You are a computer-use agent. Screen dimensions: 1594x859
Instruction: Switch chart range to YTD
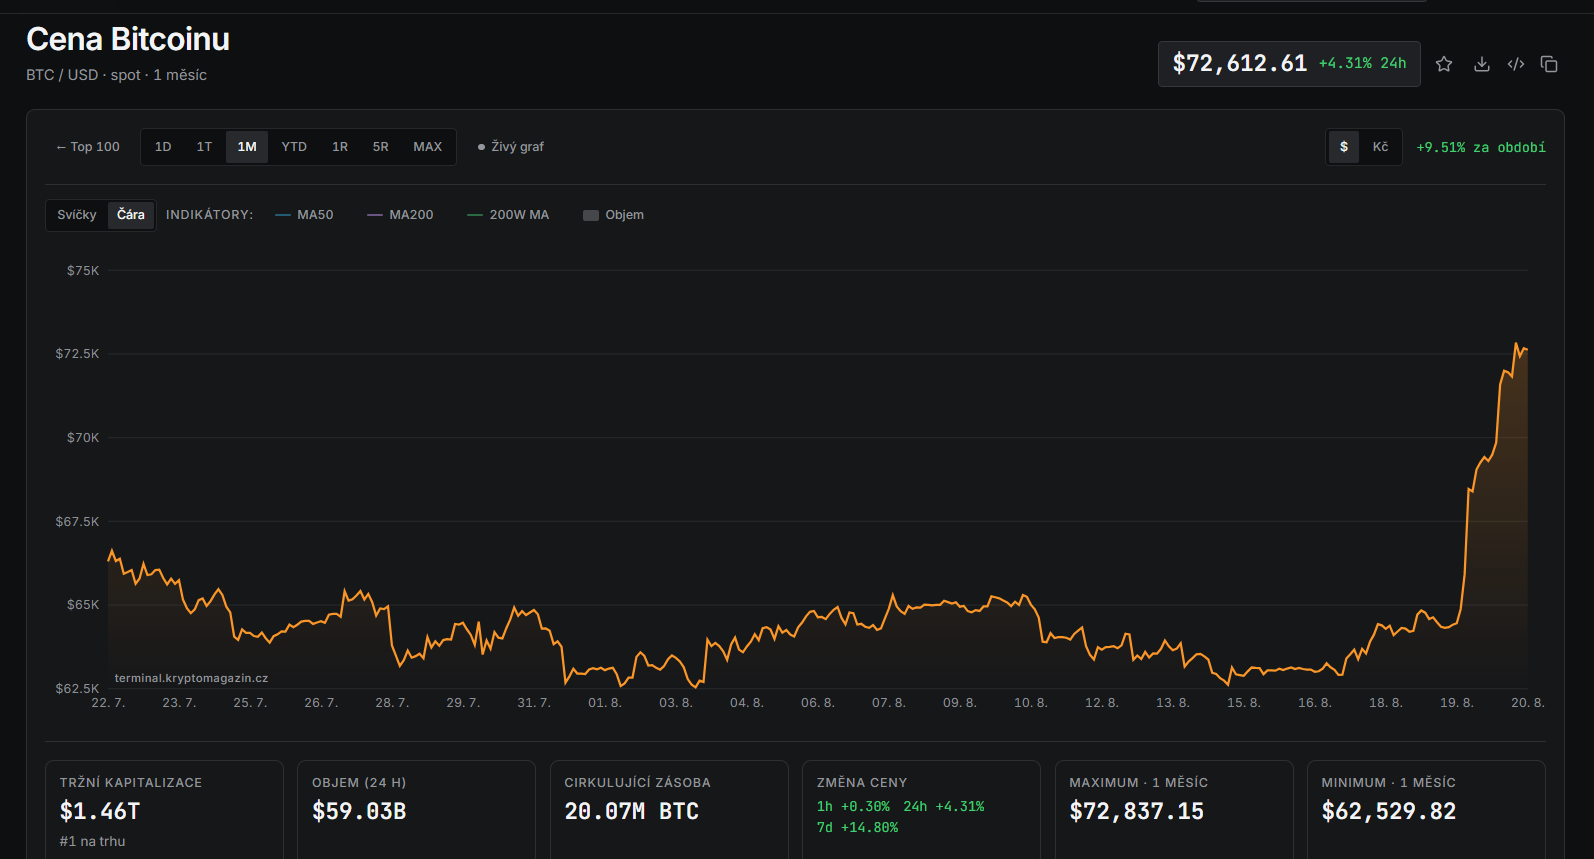click(x=294, y=147)
